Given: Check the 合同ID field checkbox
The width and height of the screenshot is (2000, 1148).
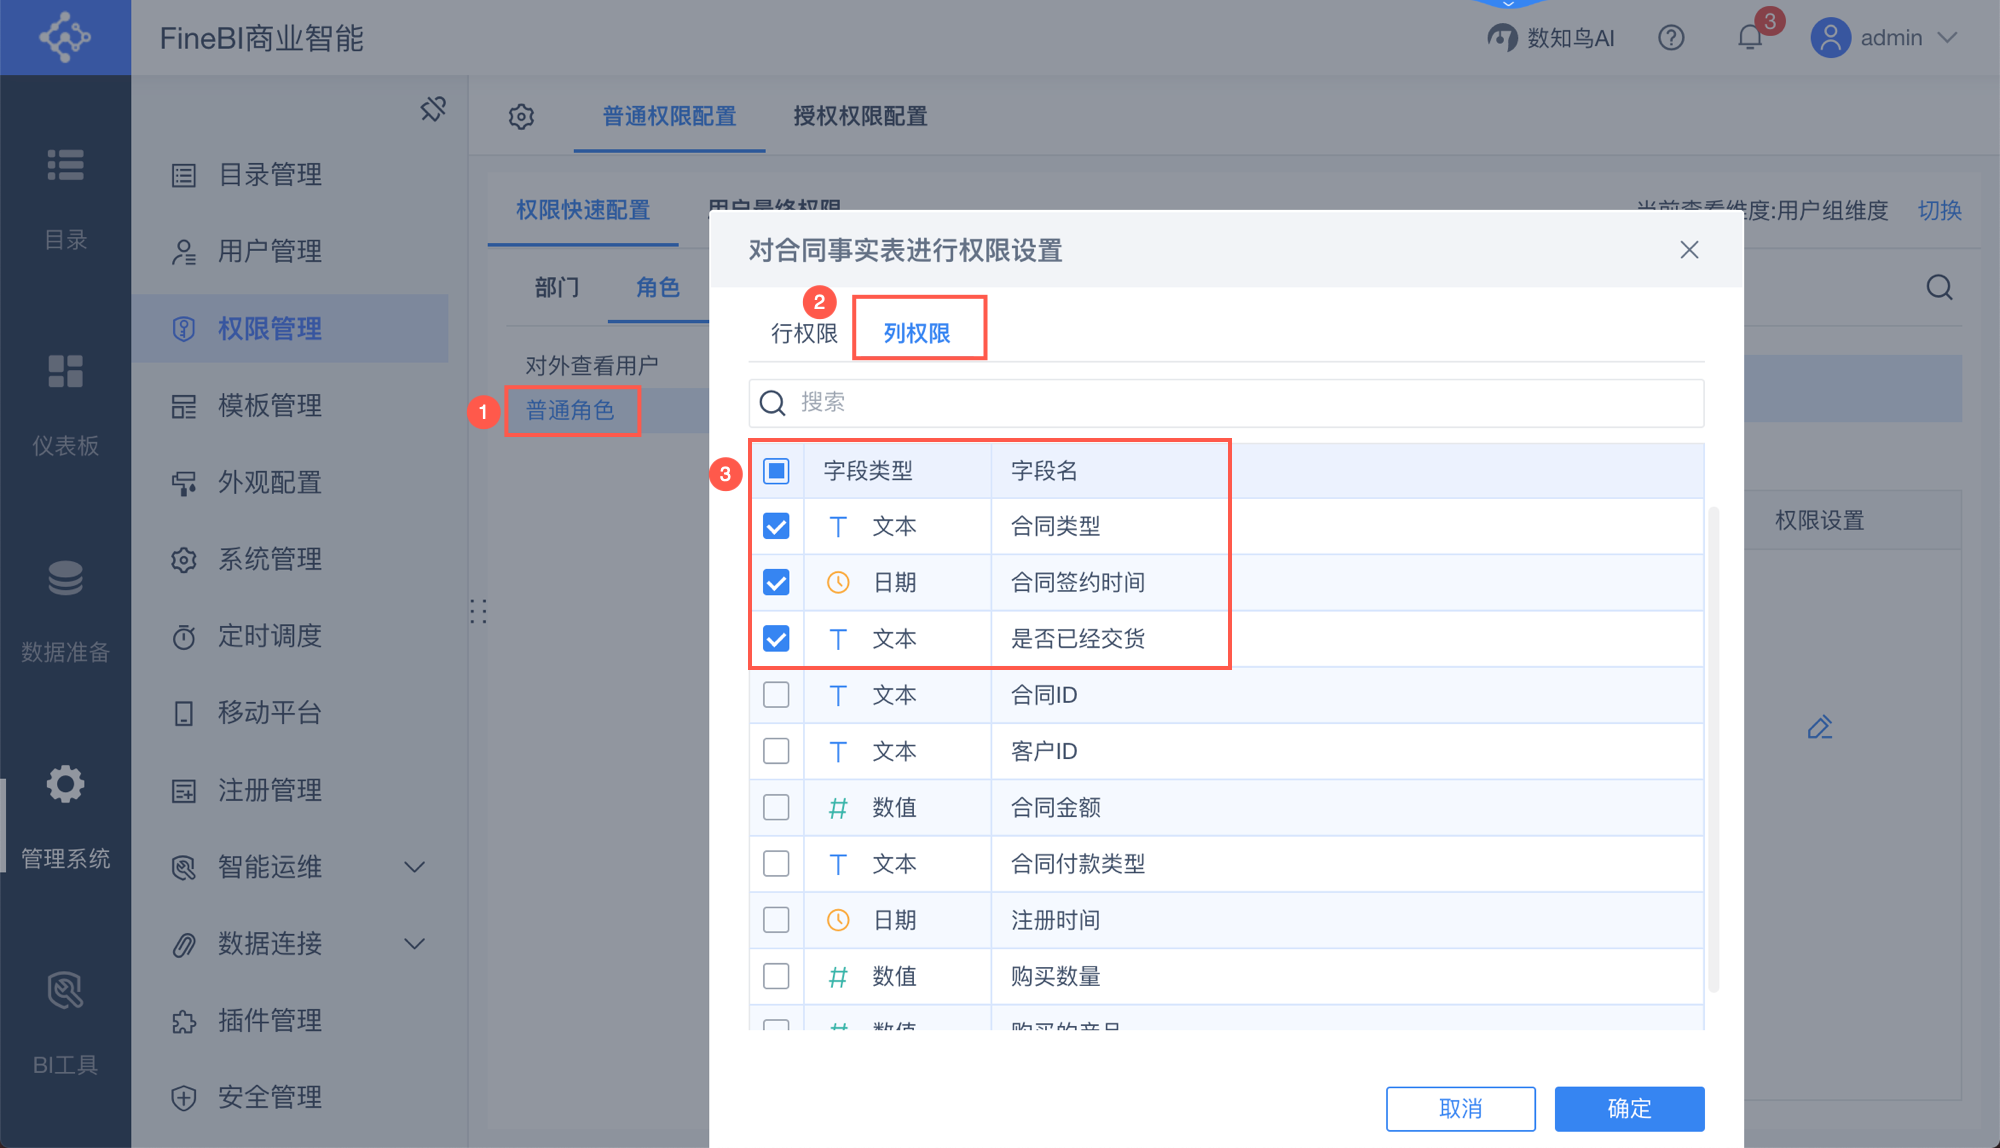Looking at the screenshot, I should (776, 695).
